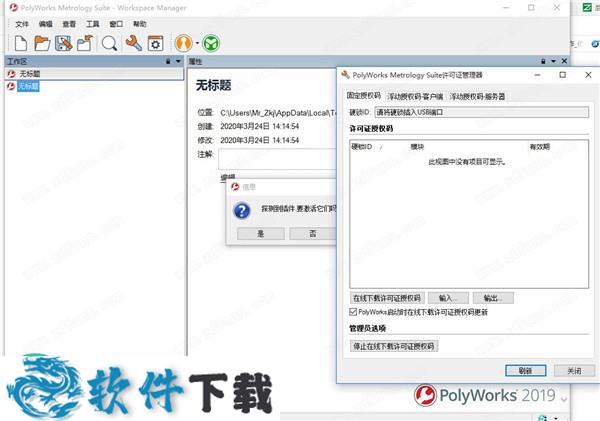
Task: Sort by the 模块 column header
Action: pos(417,147)
